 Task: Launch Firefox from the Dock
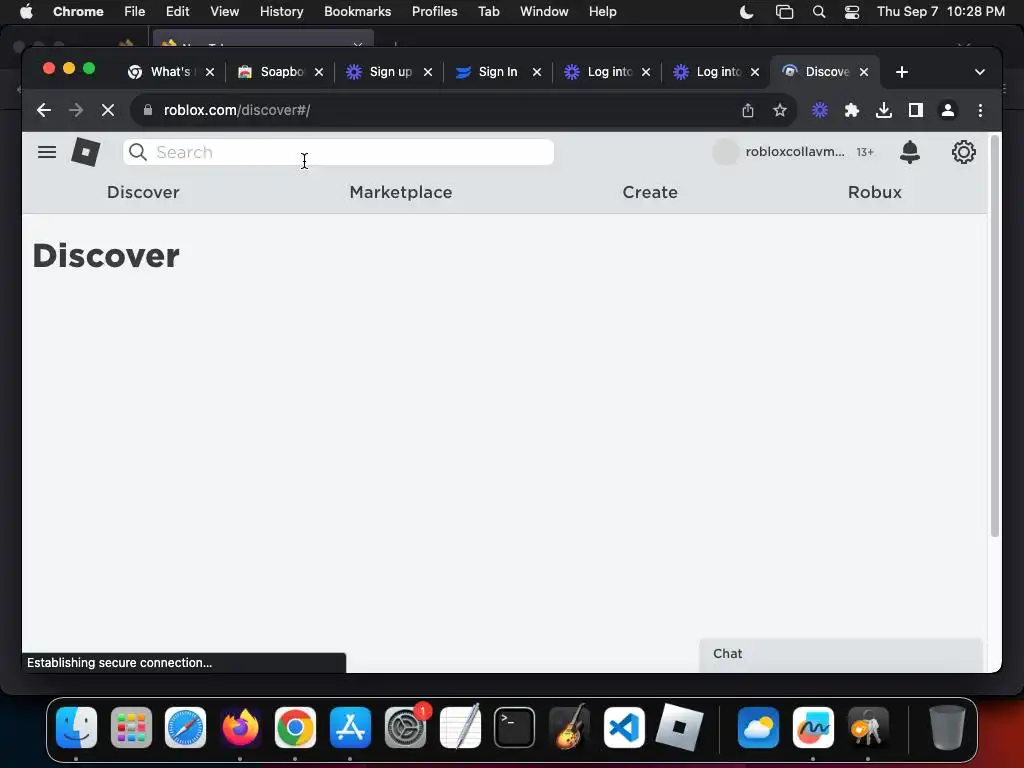pyautogui.click(x=240, y=727)
